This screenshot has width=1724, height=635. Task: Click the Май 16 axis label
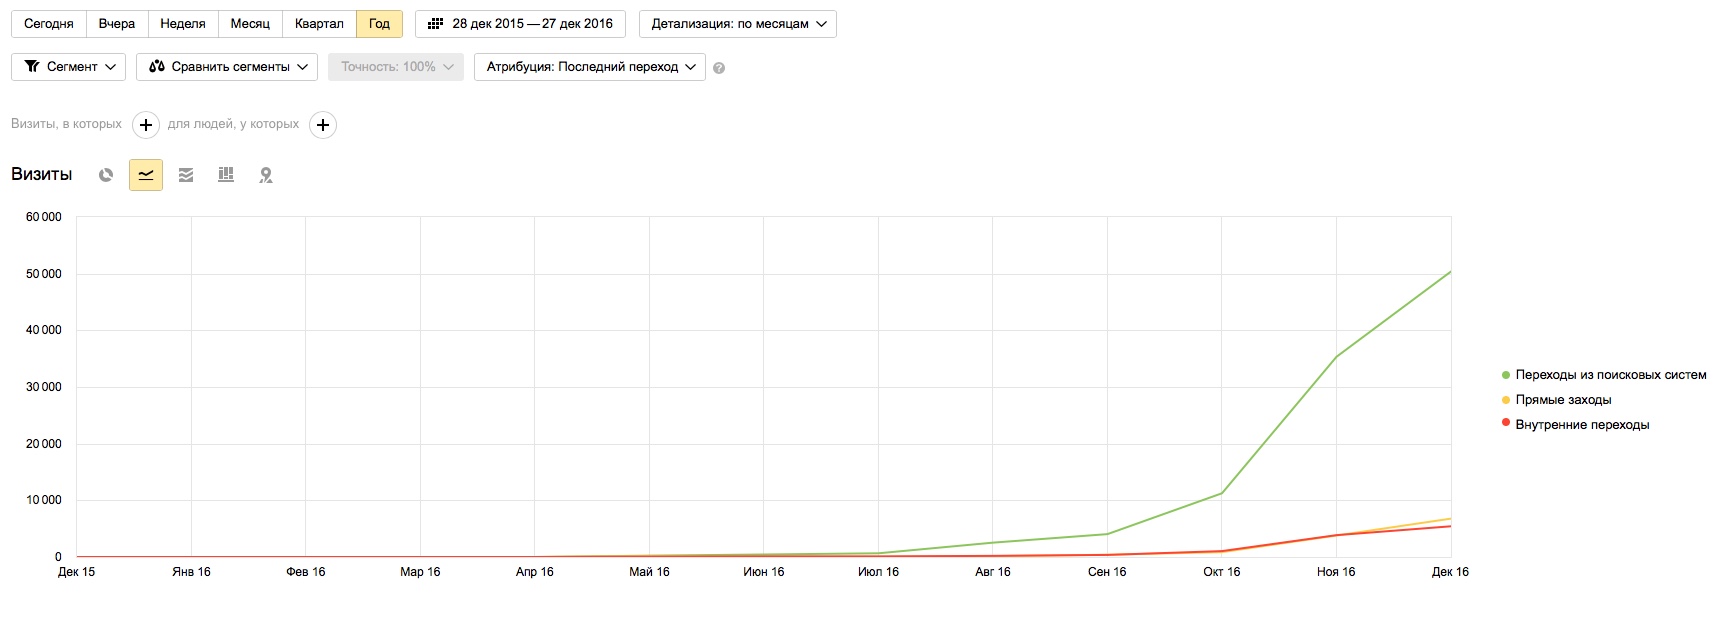pos(649,572)
